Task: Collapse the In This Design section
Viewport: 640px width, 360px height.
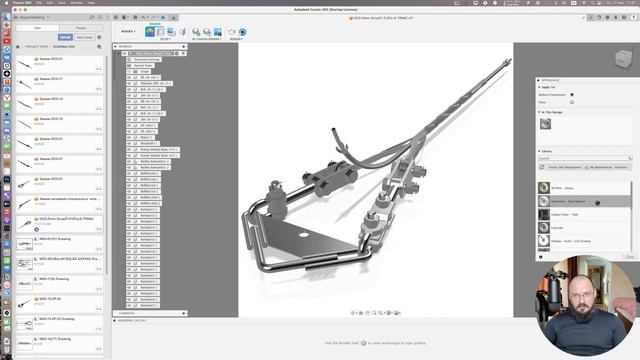Action: pyautogui.click(x=539, y=112)
